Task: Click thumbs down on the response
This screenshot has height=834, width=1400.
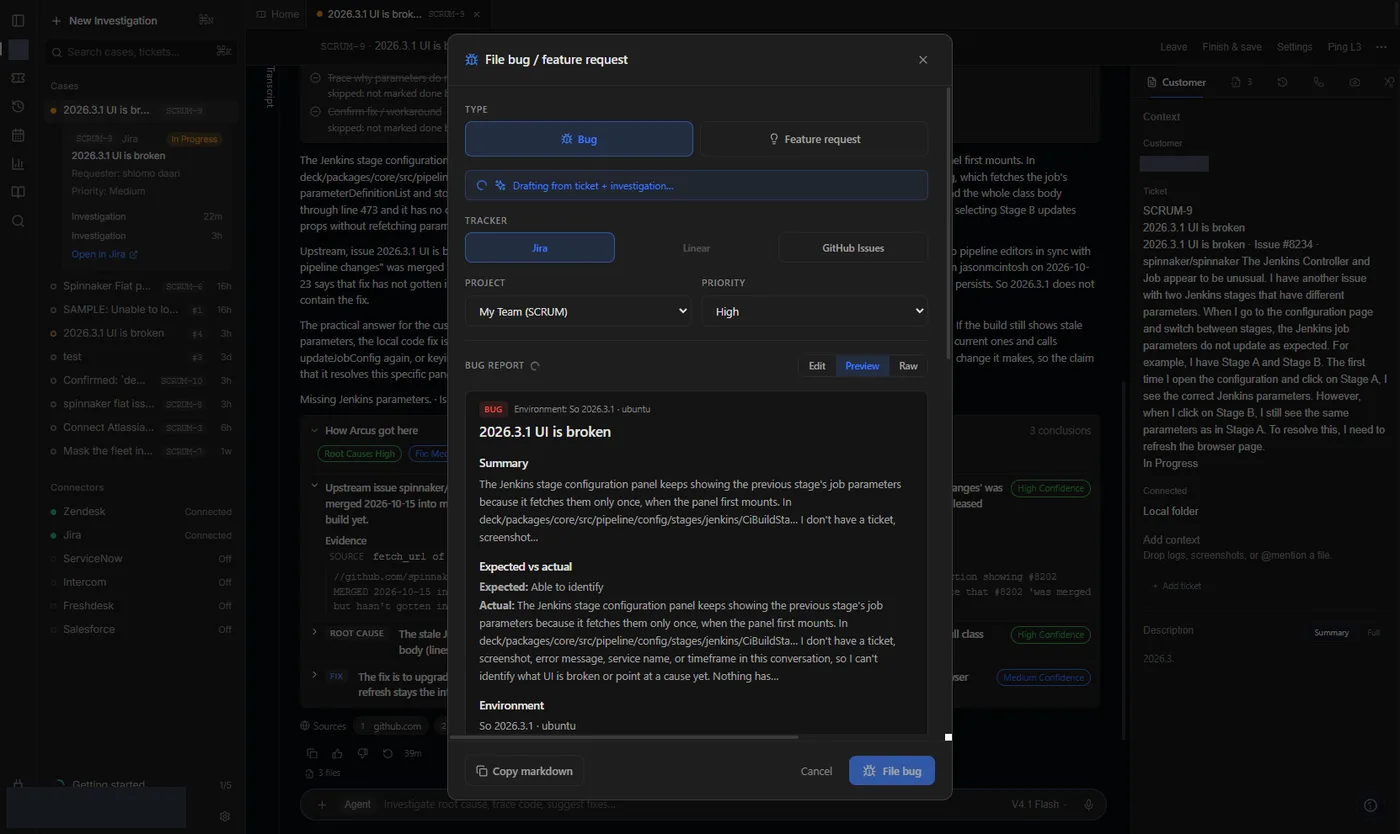Action: [x=362, y=753]
